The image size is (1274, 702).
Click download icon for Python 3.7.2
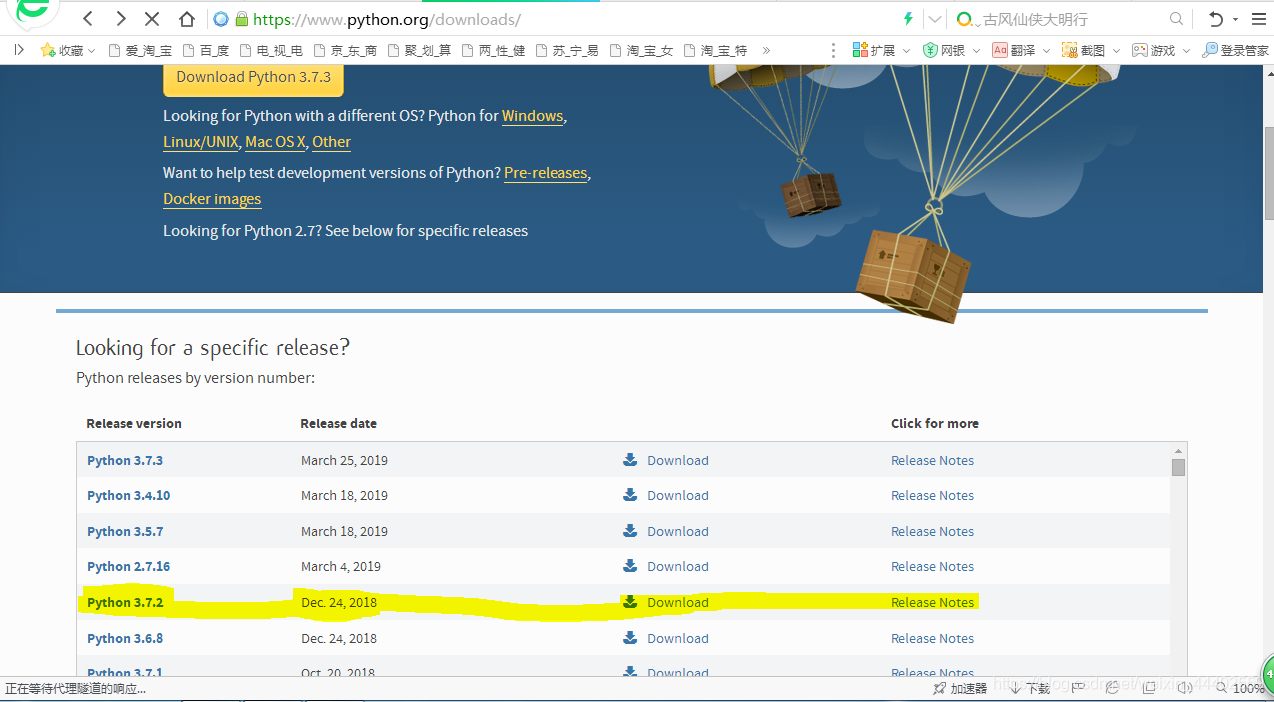point(630,602)
